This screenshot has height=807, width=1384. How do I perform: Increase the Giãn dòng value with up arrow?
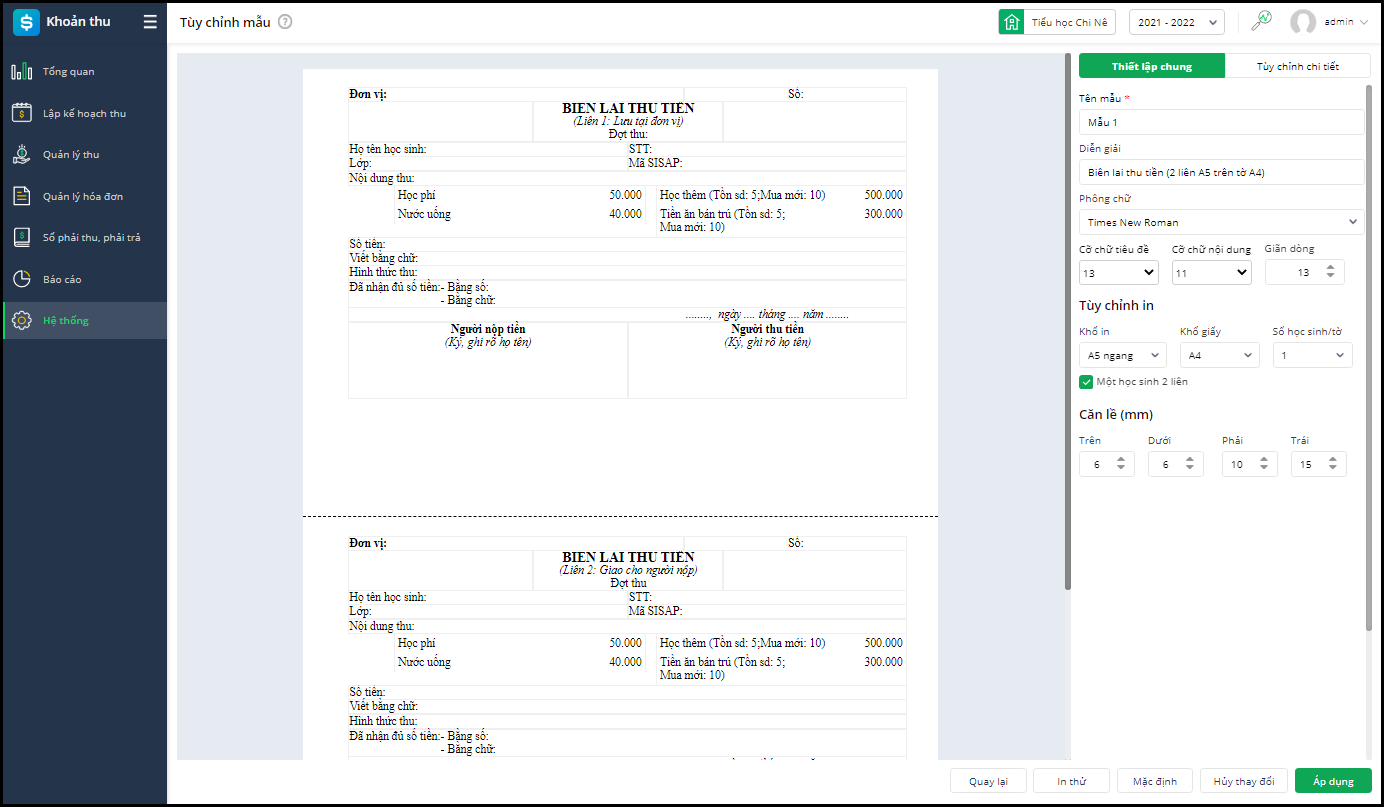click(1330, 267)
